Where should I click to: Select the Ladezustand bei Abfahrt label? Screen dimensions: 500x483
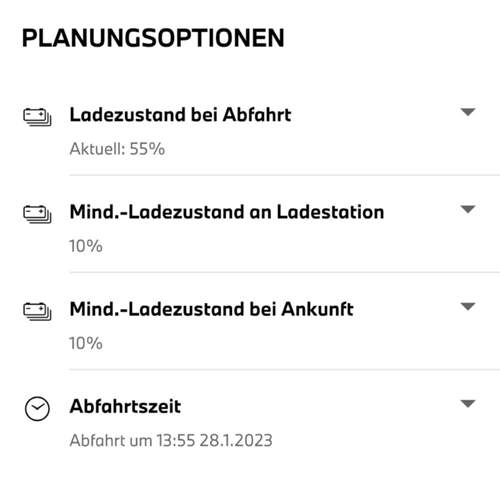click(x=180, y=115)
